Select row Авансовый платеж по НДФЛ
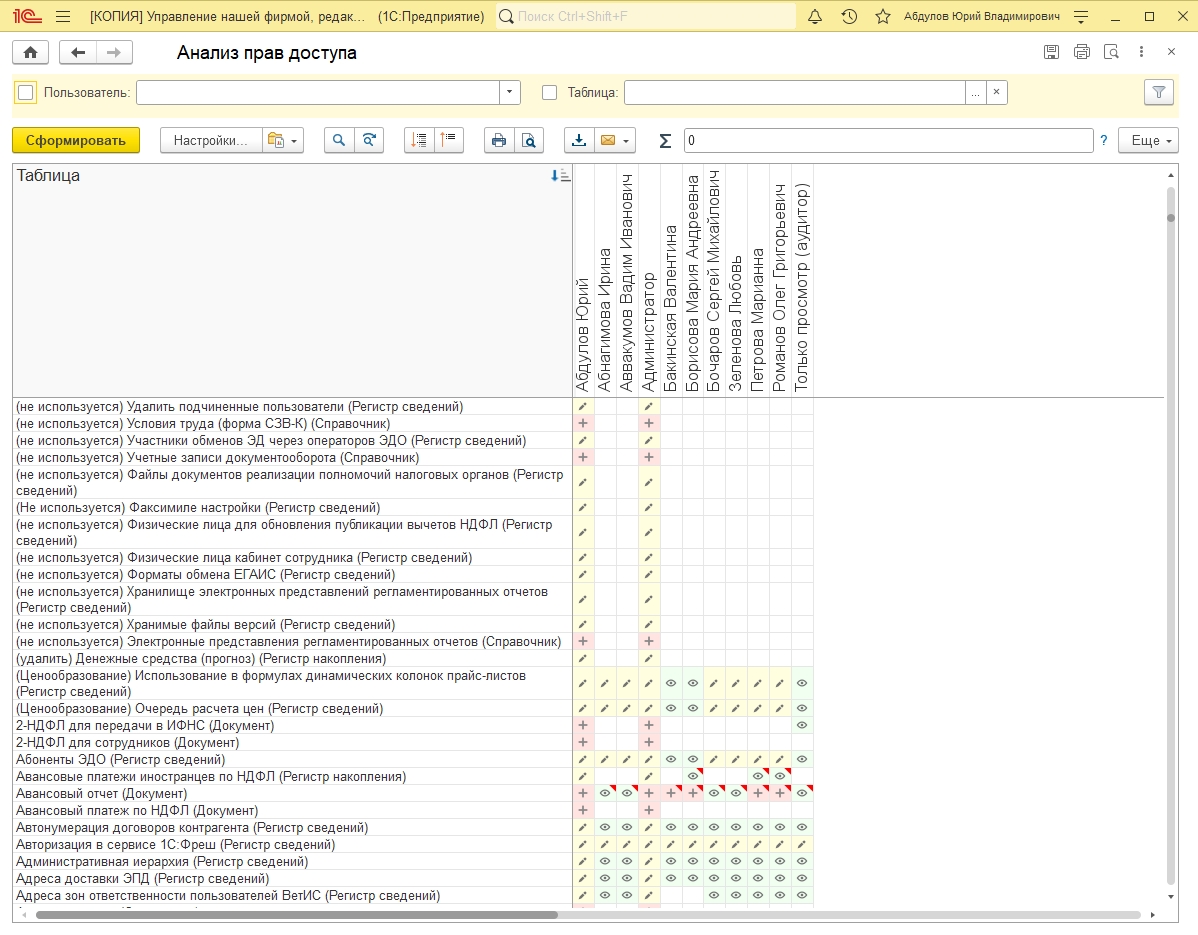 (293, 810)
